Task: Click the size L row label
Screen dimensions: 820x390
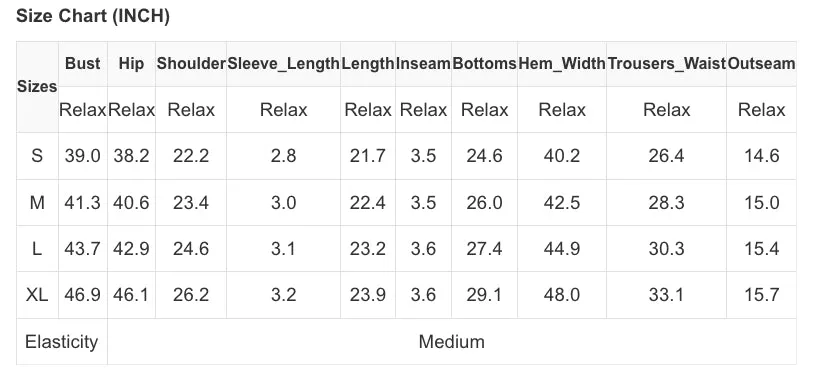Action: pyautogui.click(x=37, y=248)
